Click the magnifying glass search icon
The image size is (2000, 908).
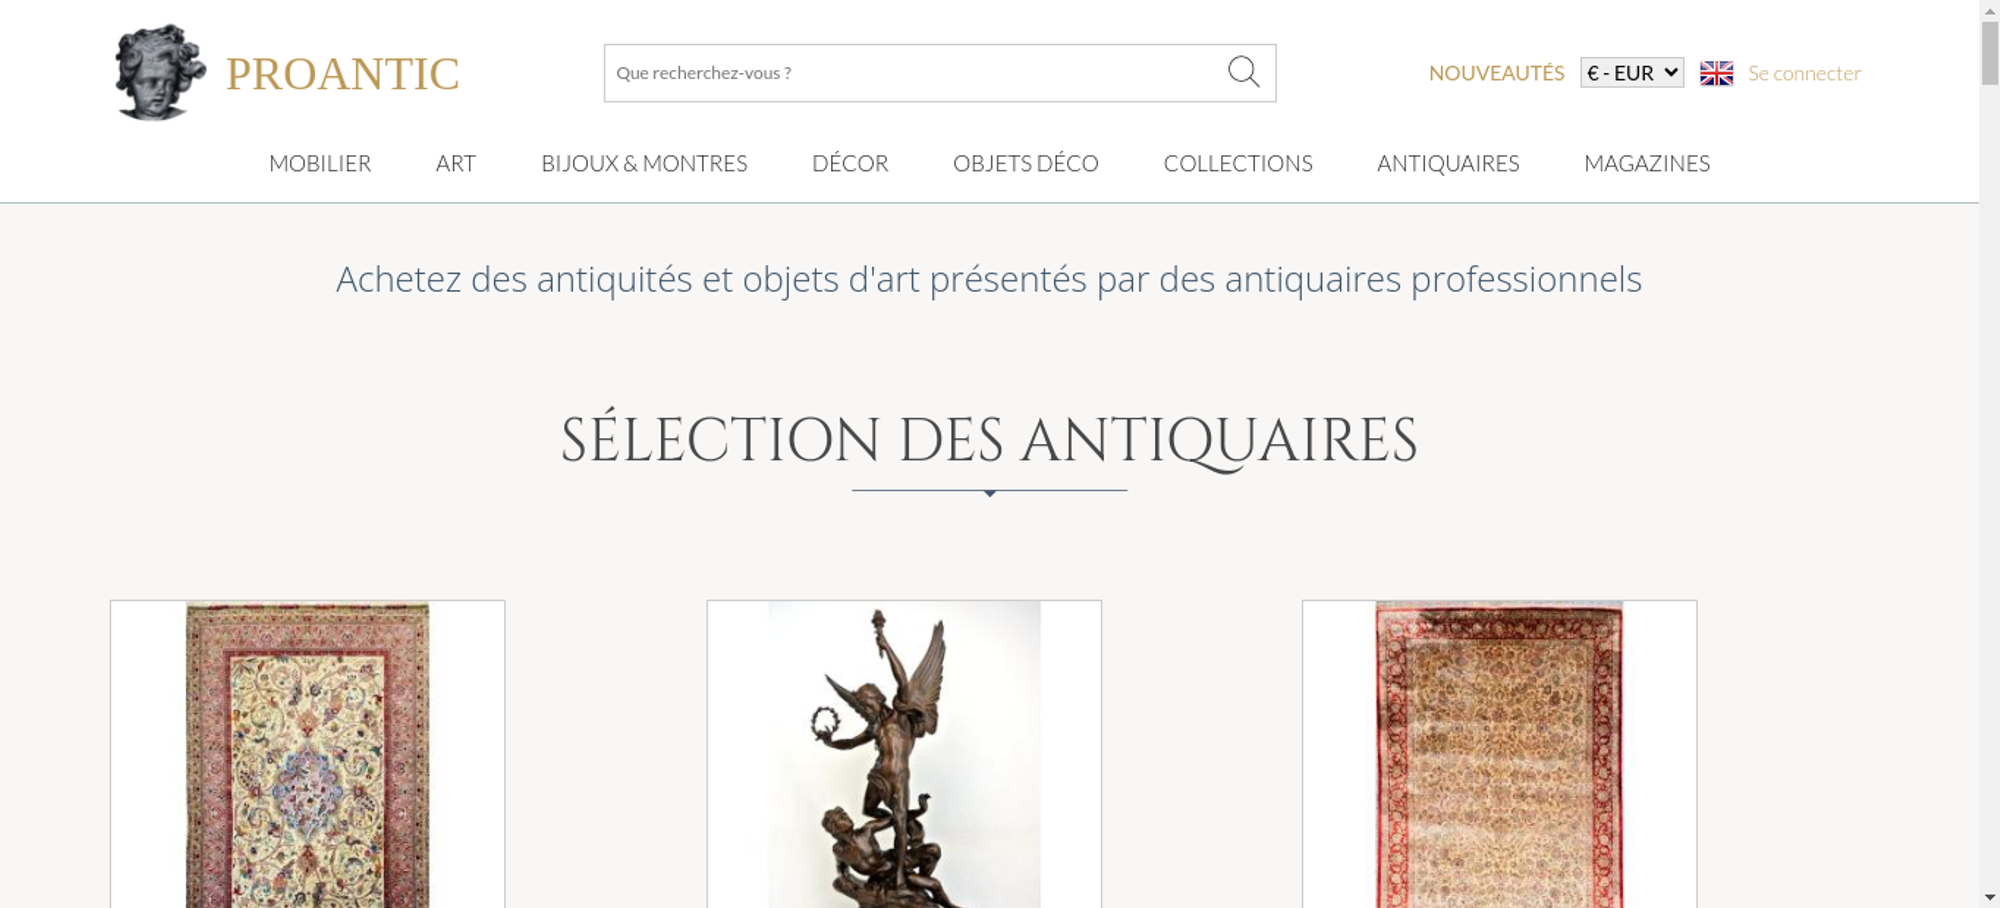pyautogui.click(x=1243, y=72)
